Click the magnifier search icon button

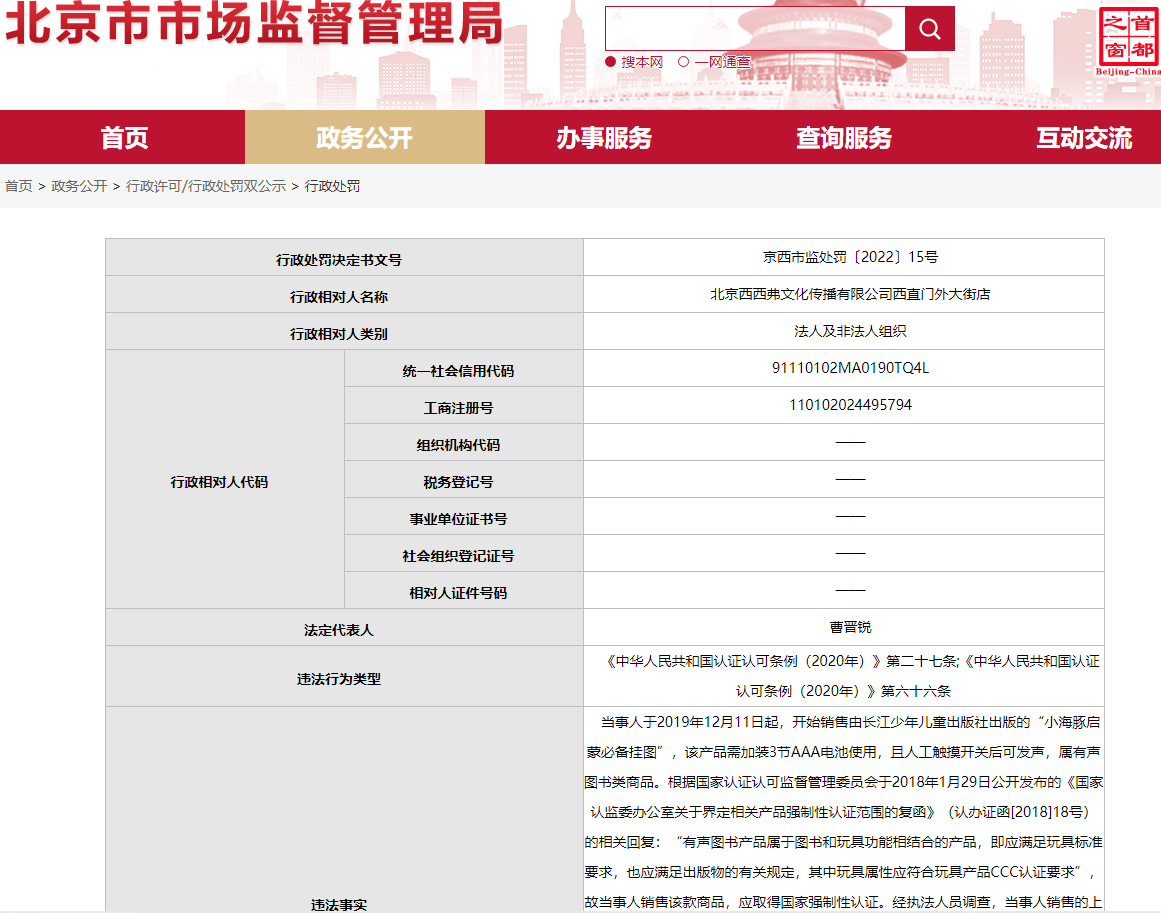tap(929, 29)
